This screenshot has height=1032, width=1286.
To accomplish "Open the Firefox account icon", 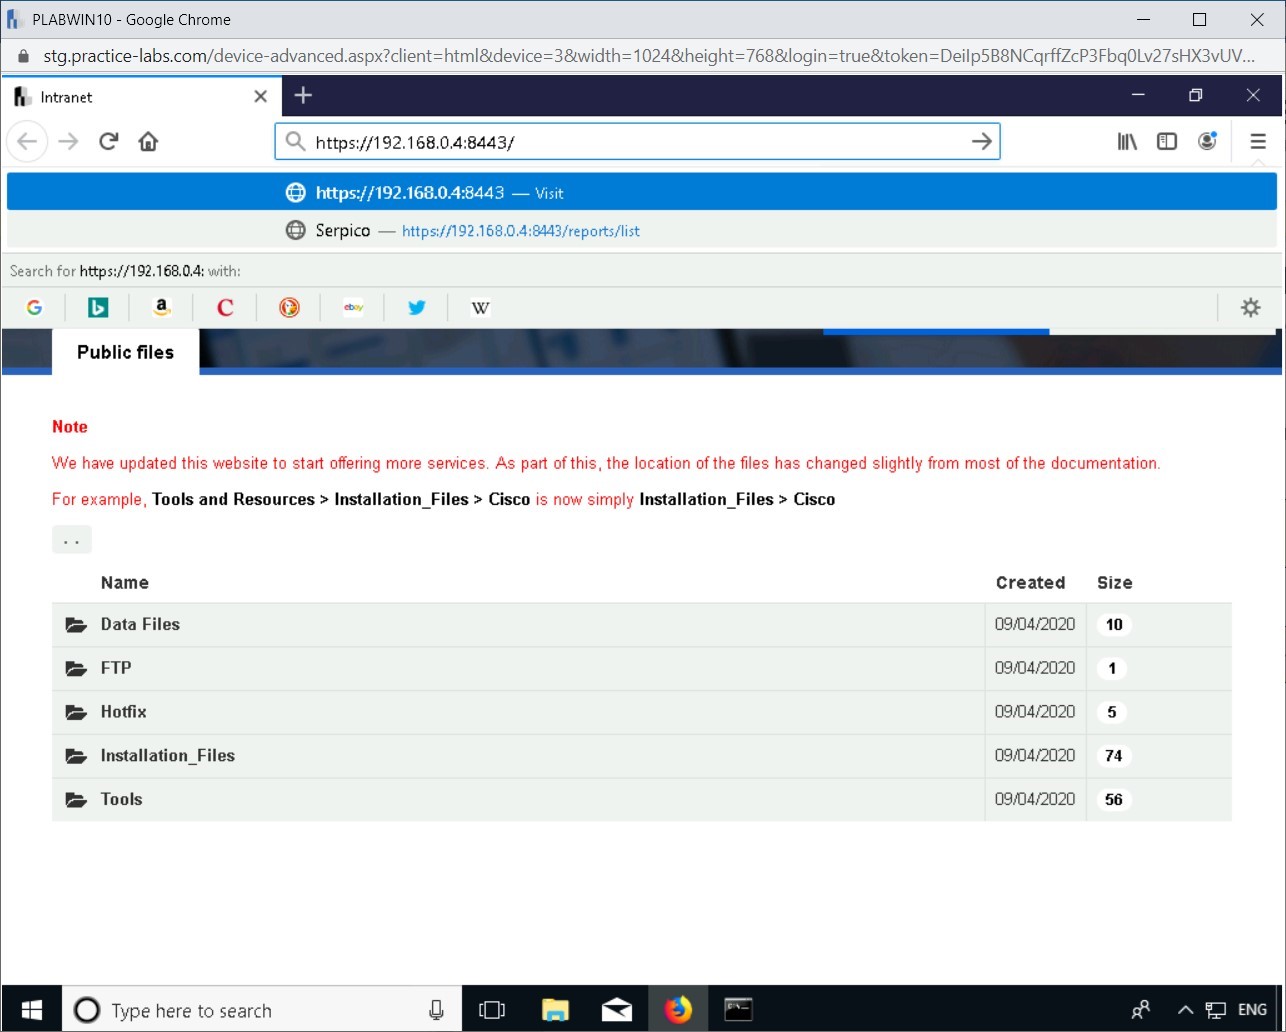I will click(x=1207, y=141).
